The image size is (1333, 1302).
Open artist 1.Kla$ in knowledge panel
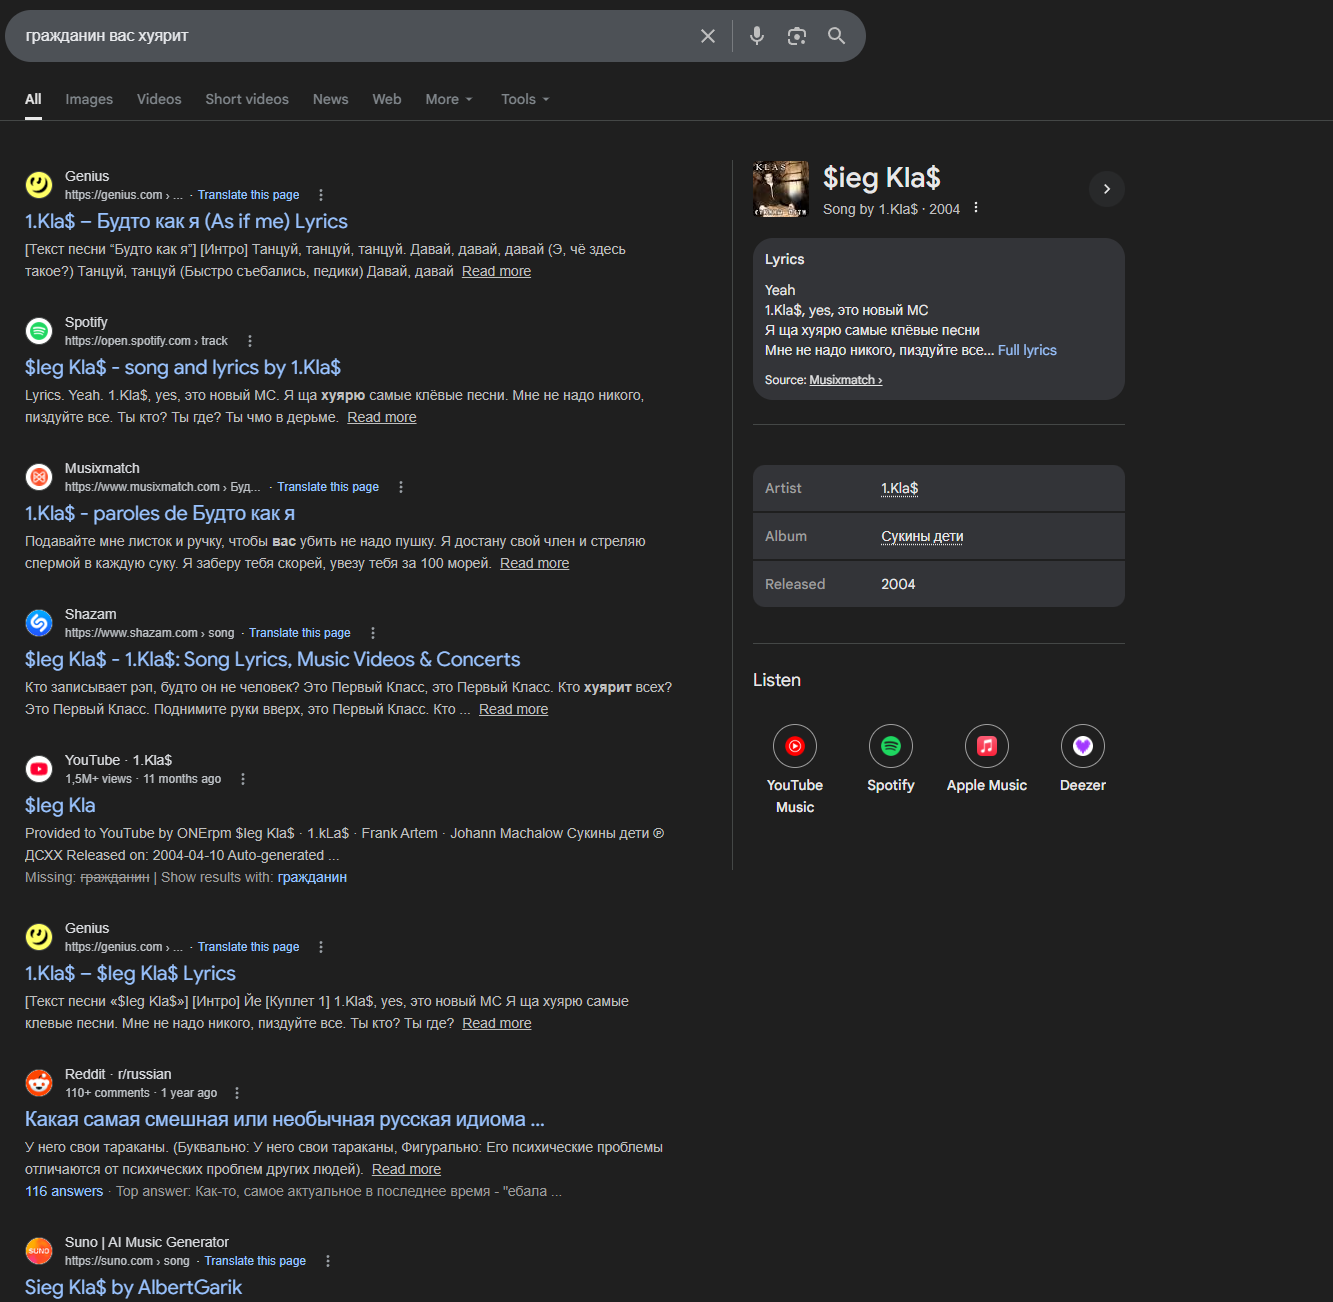click(x=900, y=488)
